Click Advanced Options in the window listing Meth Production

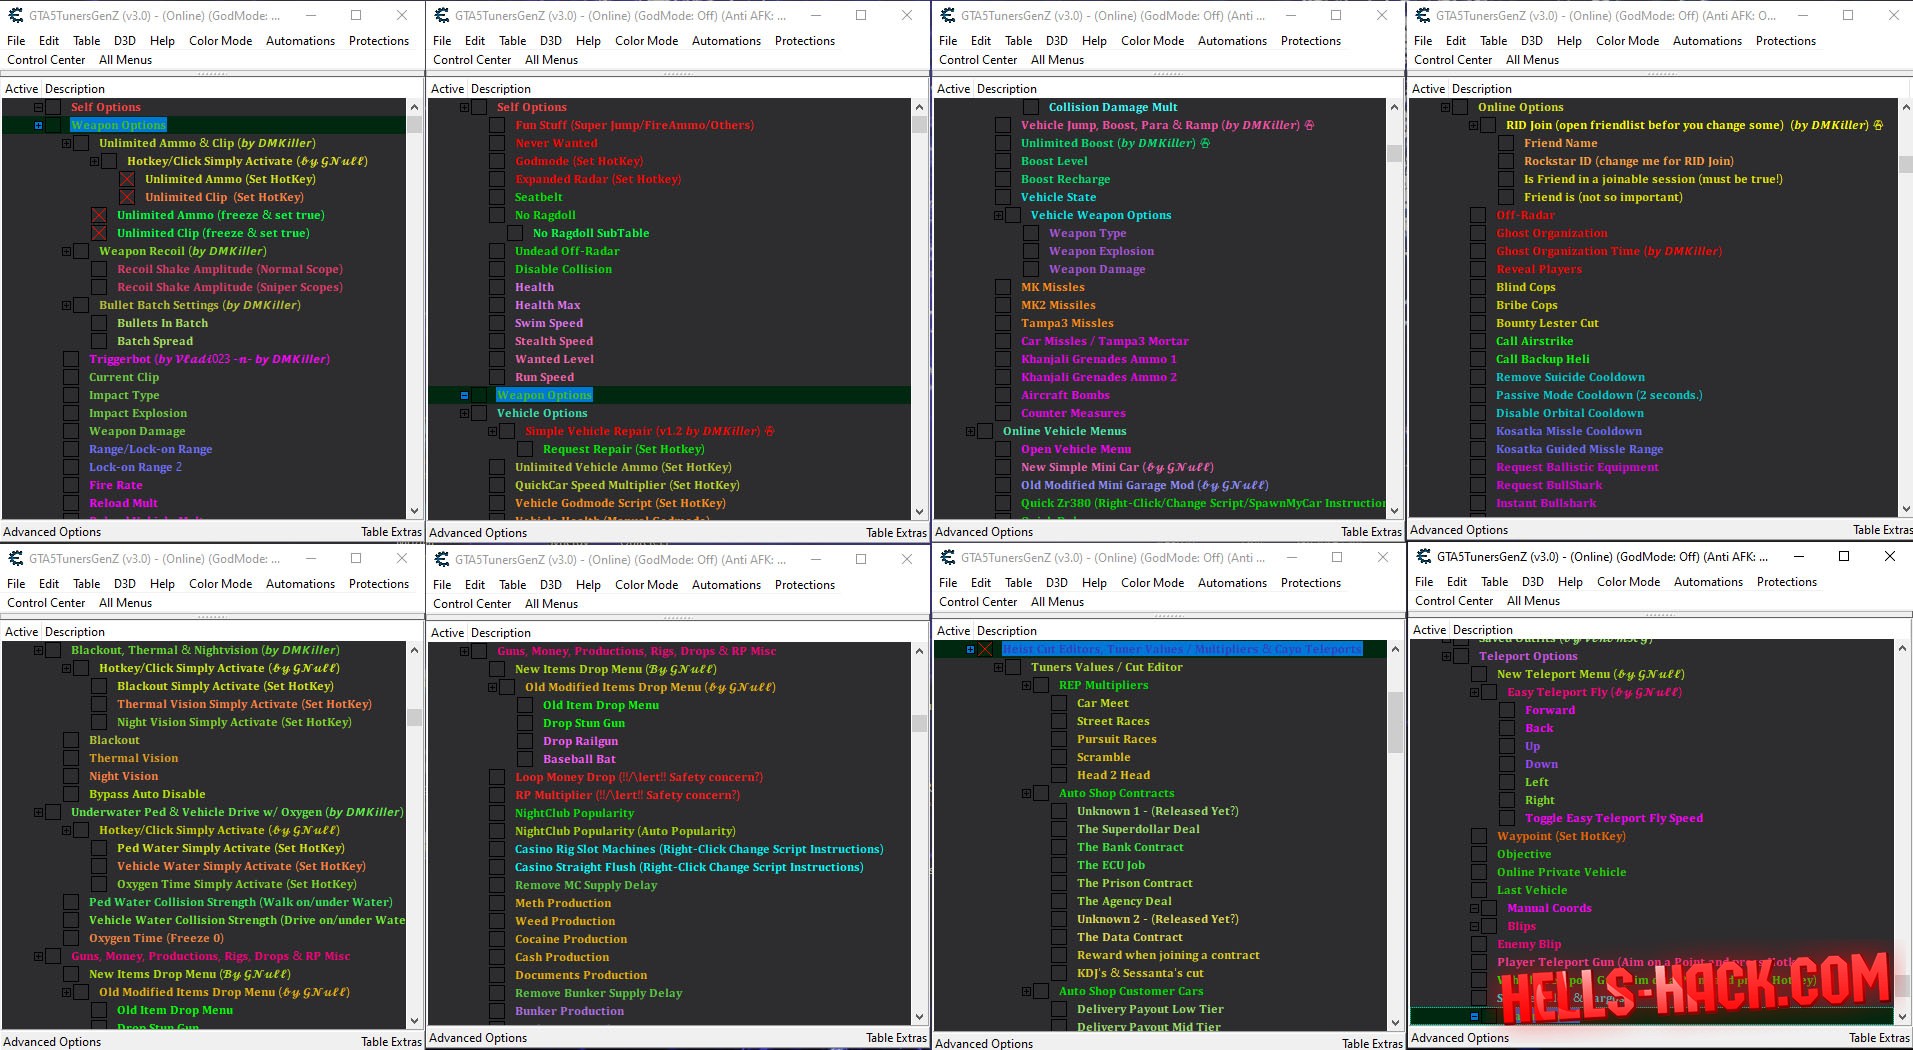478,1037
